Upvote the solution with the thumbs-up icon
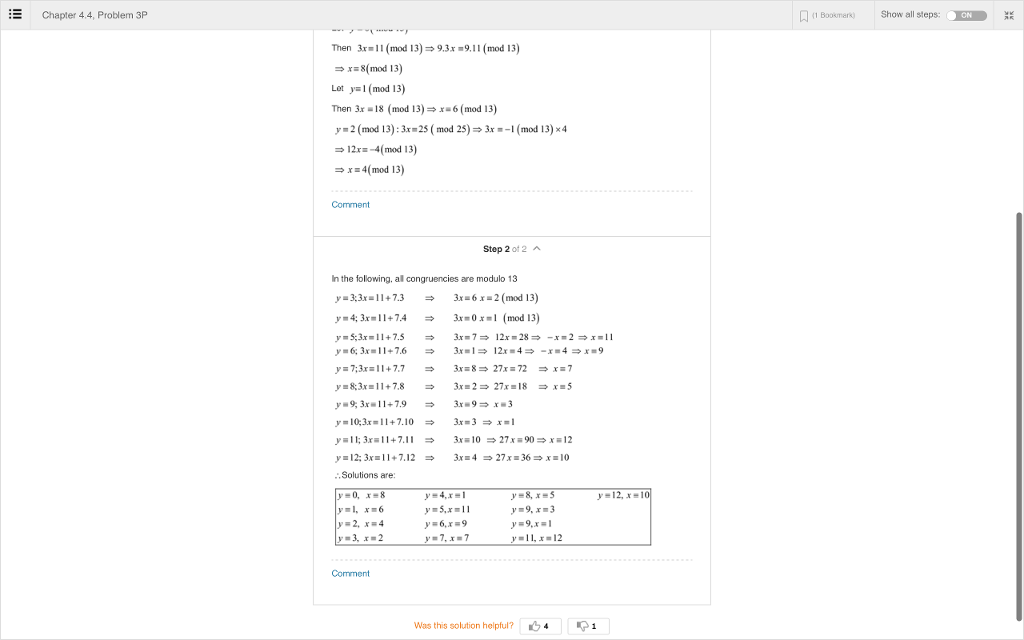 540,625
